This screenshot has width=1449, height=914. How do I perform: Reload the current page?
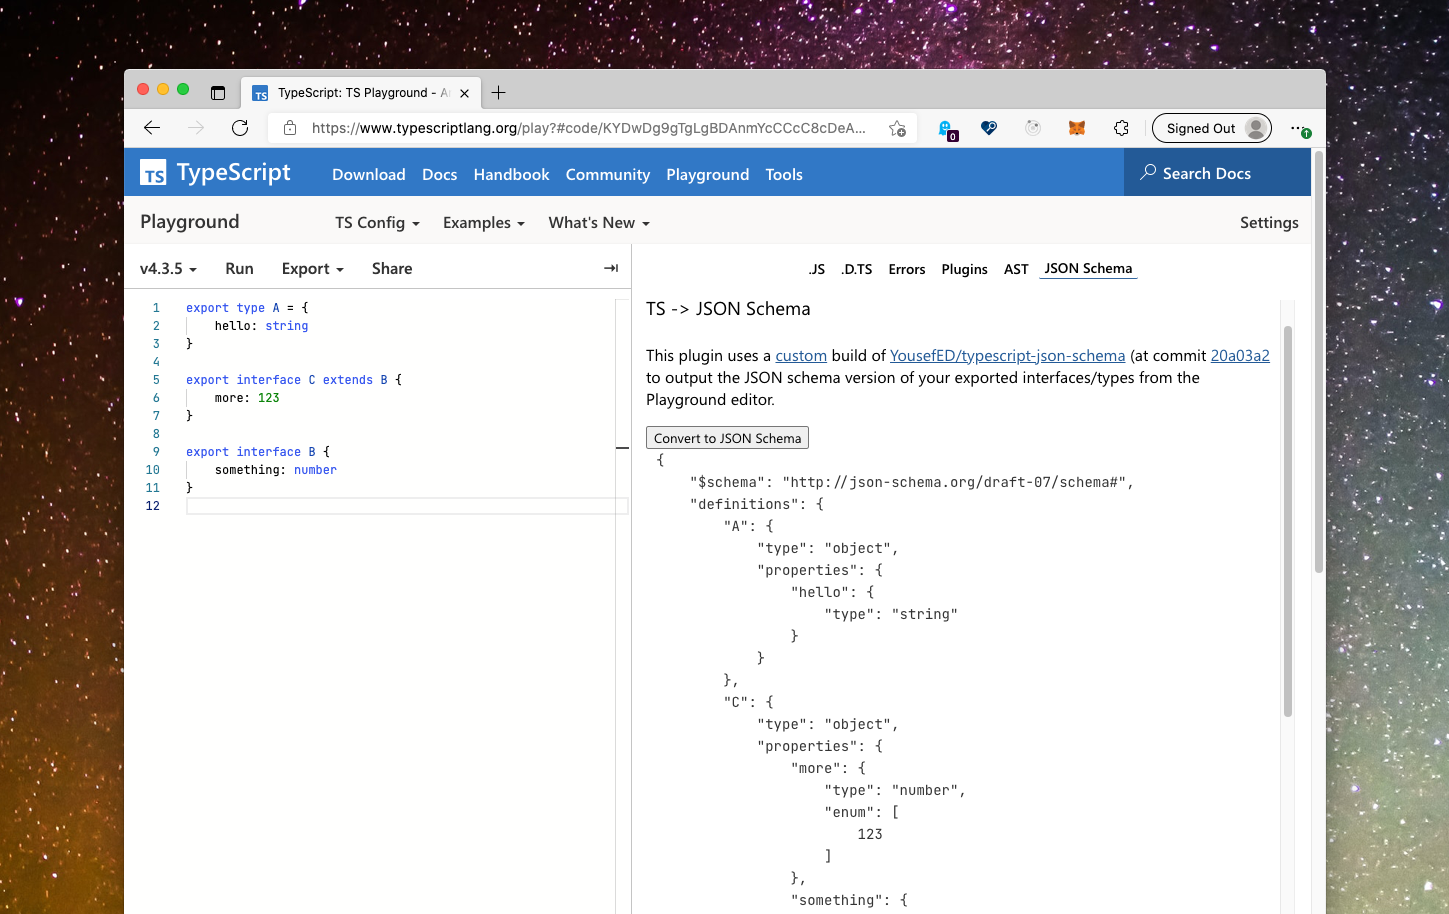pos(239,128)
